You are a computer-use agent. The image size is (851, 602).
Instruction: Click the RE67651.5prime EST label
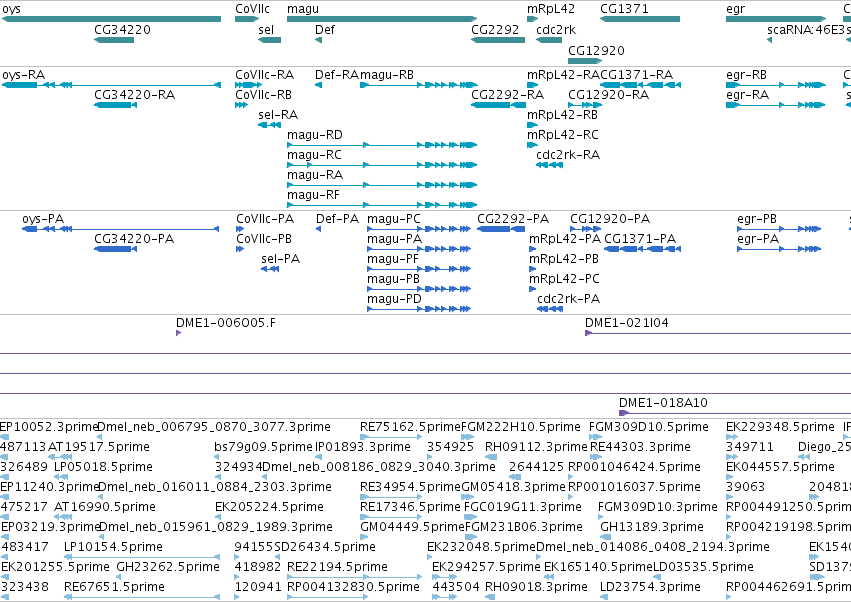pyautogui.click(x=114, y=587)
